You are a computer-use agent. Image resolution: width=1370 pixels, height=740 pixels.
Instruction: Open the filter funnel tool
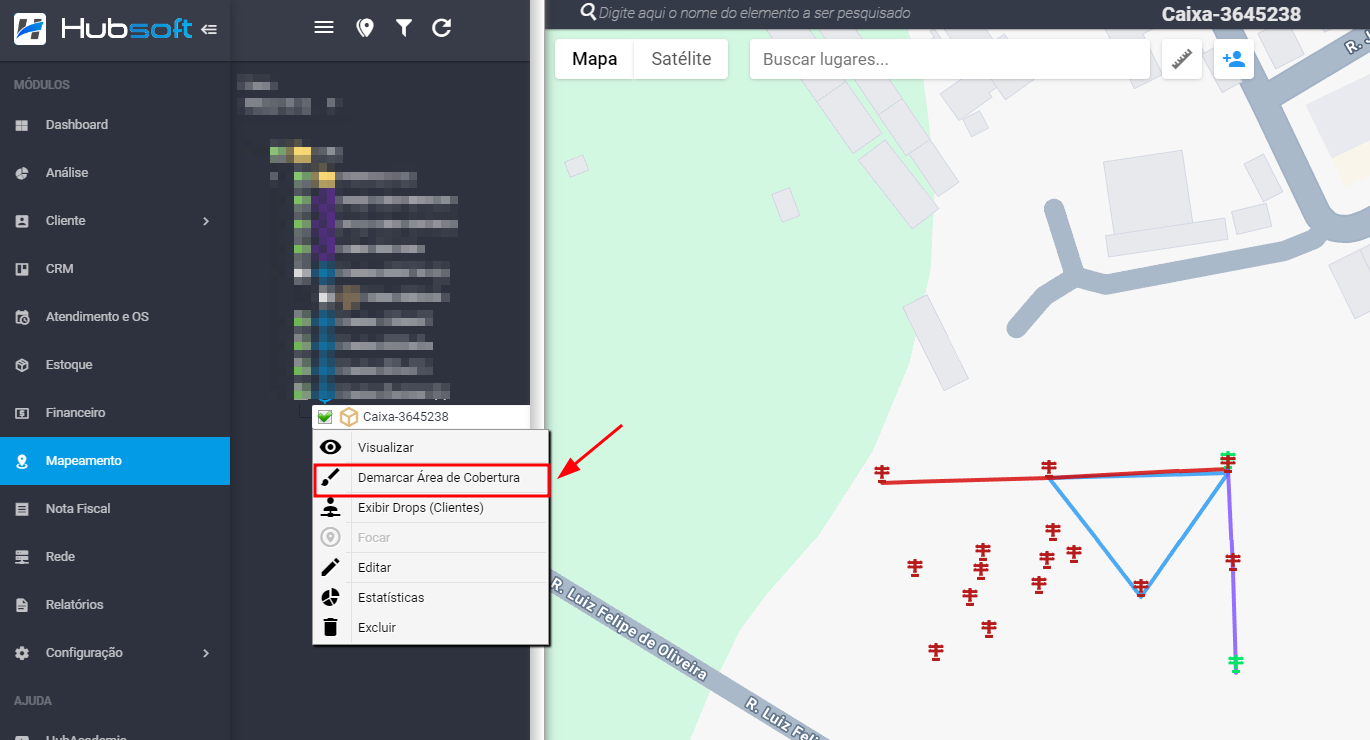click(x=403, y=28)
